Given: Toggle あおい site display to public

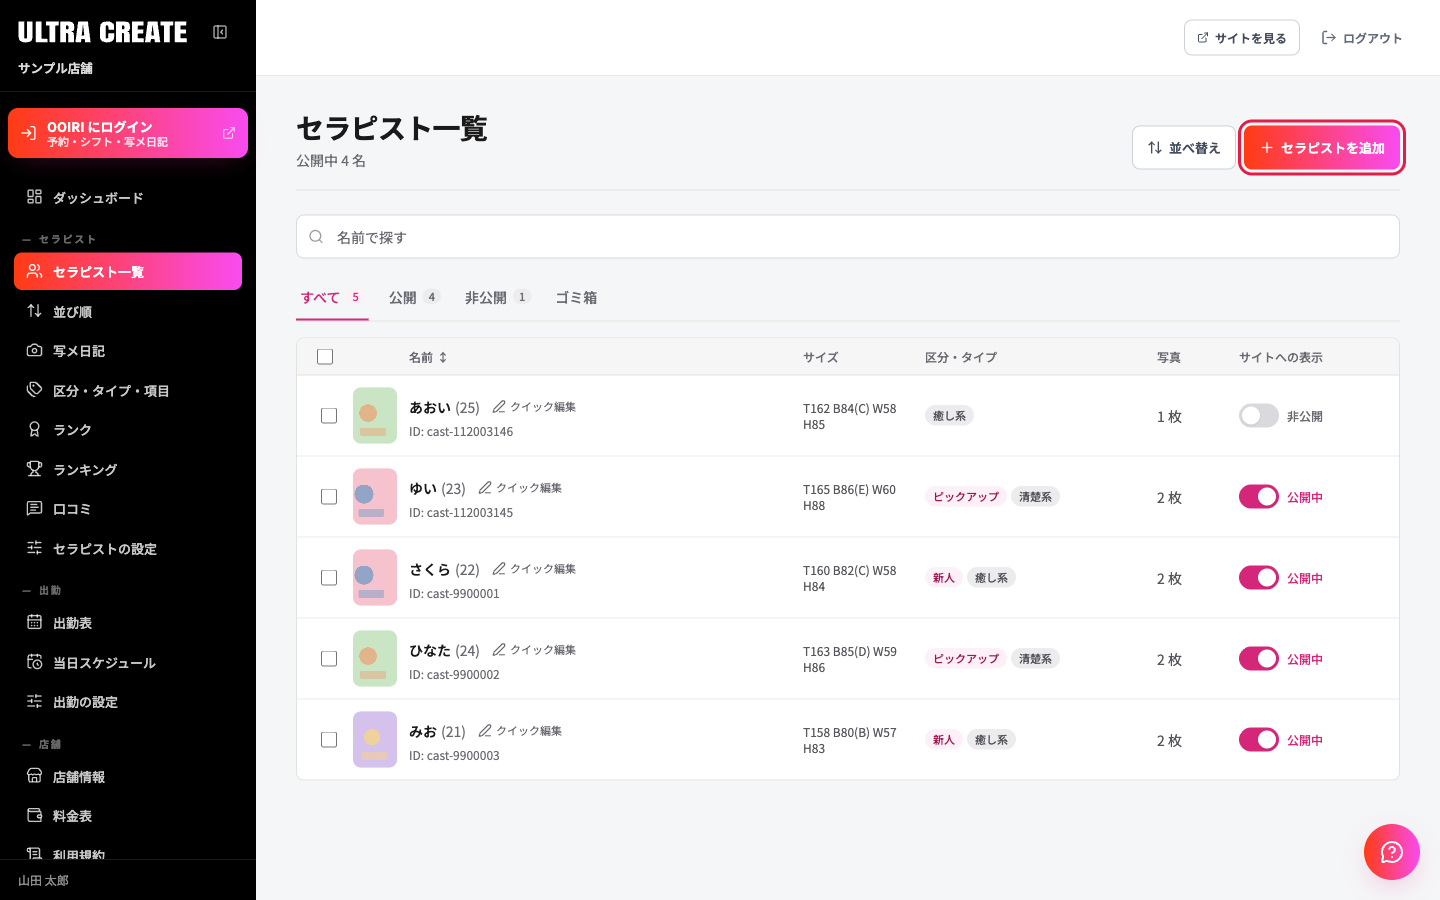Looking at the screenshot, I should tap(1259, 416).
